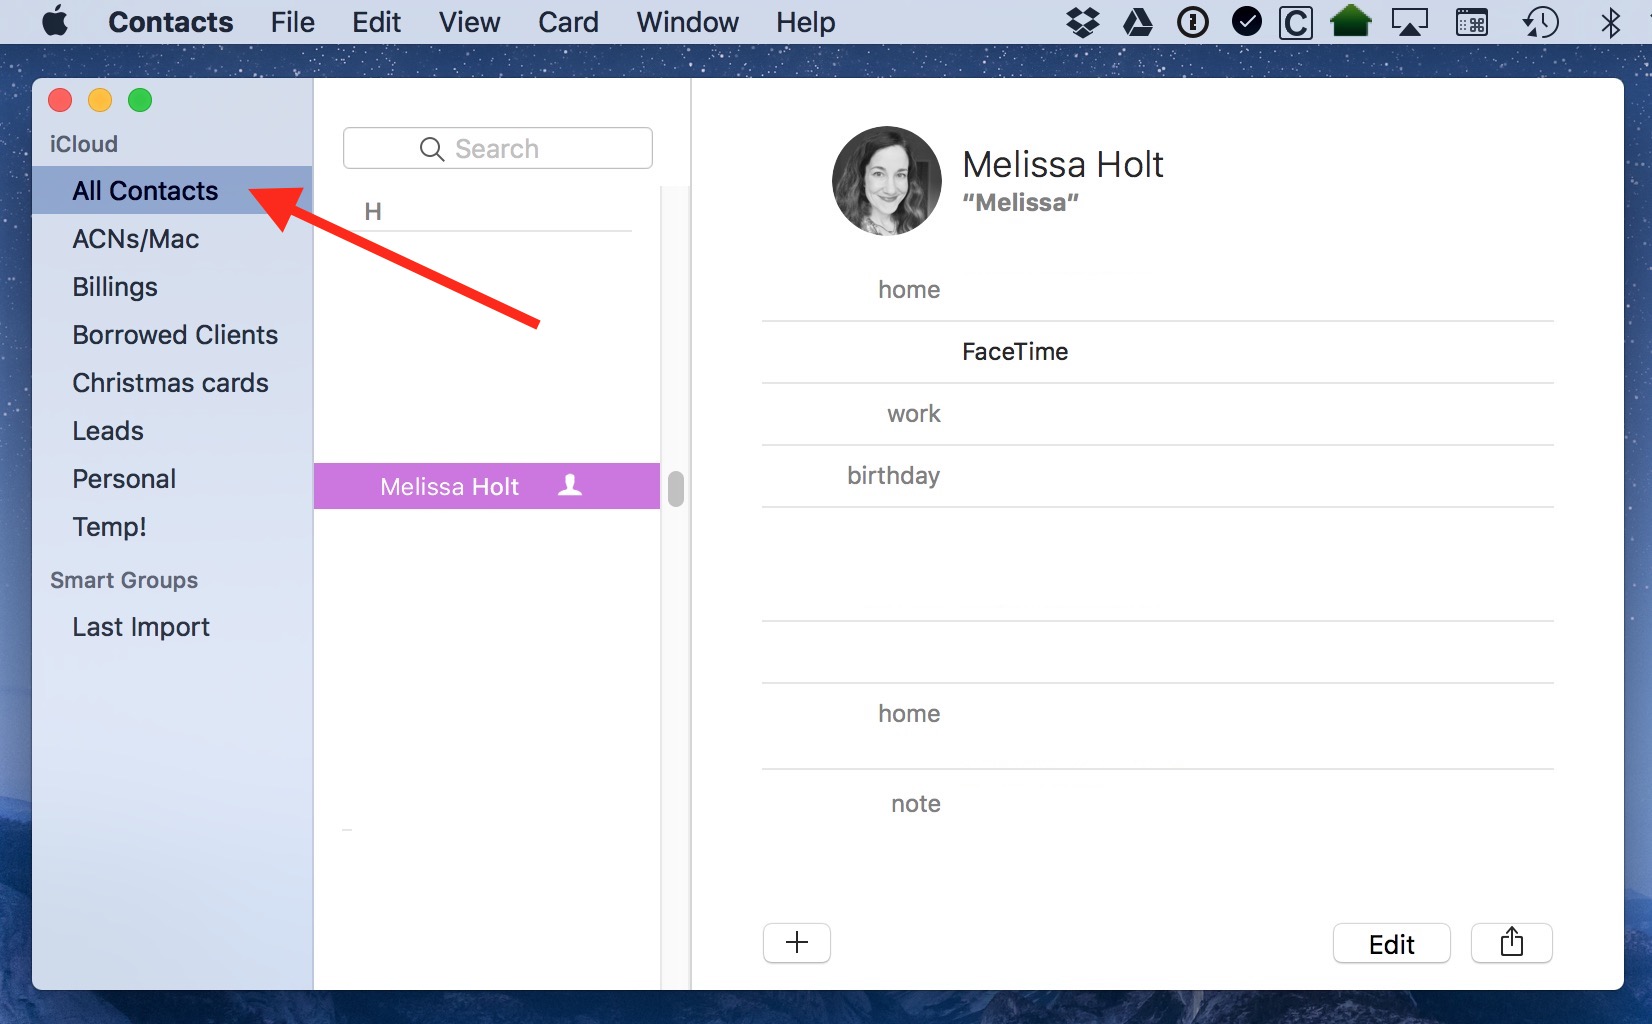Click the home label above note
The width and height of the screenshot is (1652, 1024).
click(x=909, y=714)
